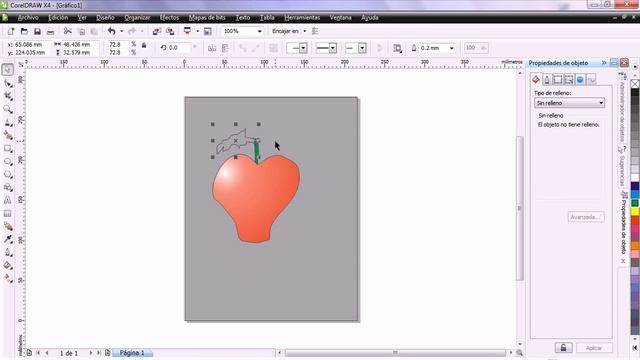Open the Administrador de objetos docker tab

click(x=622, y=107)
